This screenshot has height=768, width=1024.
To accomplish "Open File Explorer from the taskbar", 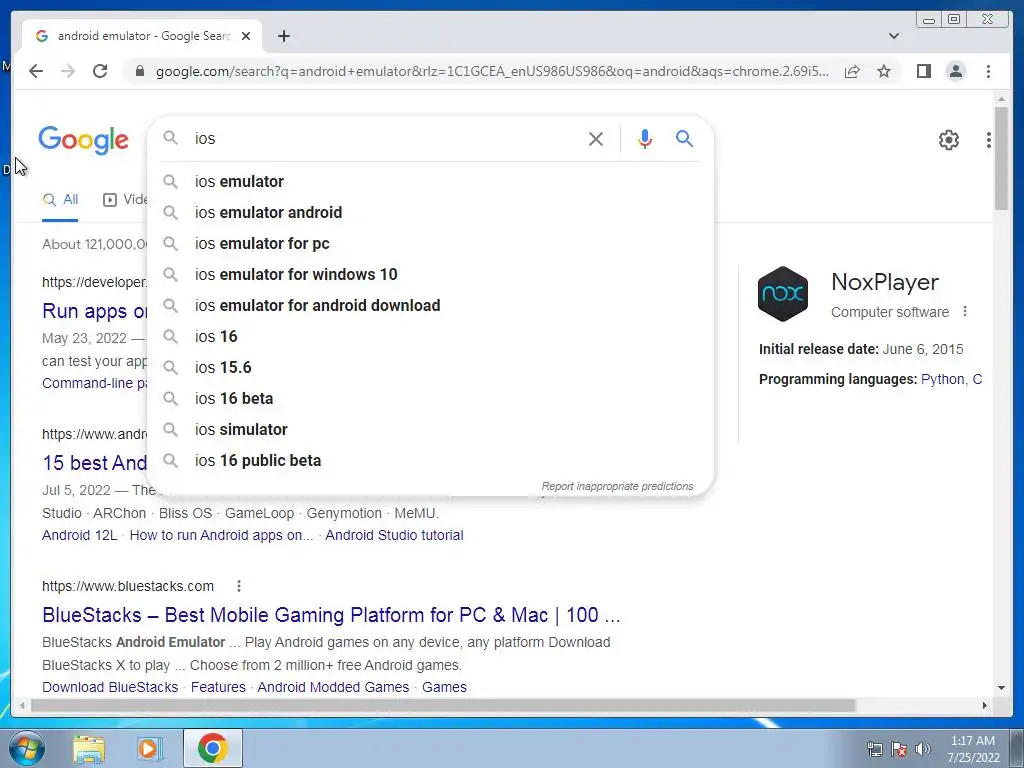I will tap(89, 748).
